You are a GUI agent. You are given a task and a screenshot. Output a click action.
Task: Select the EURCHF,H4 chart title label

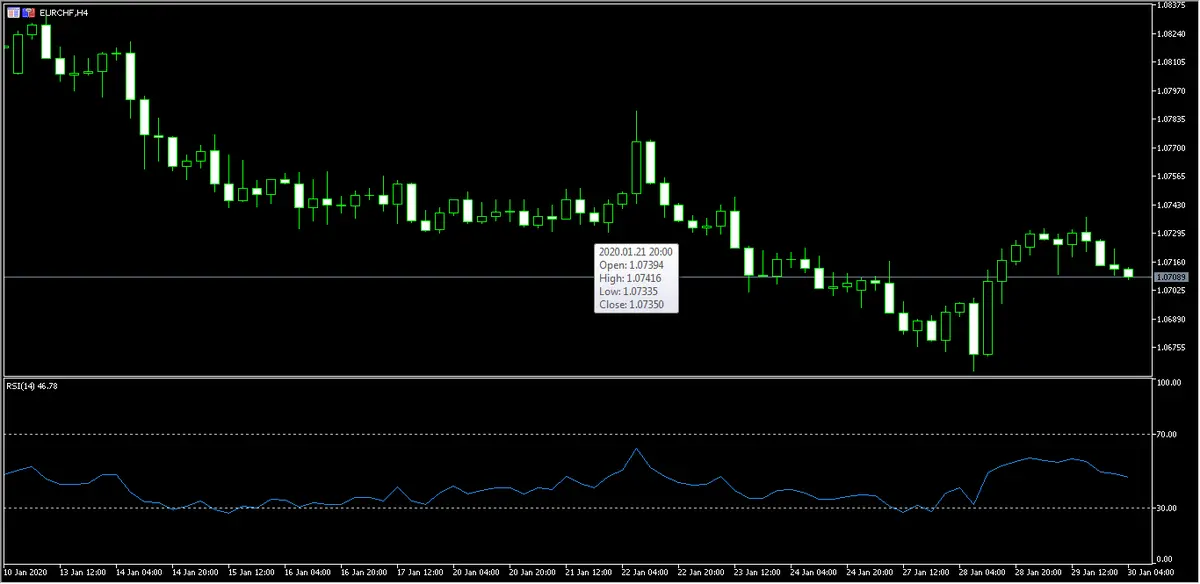click(x=64, y=12)
